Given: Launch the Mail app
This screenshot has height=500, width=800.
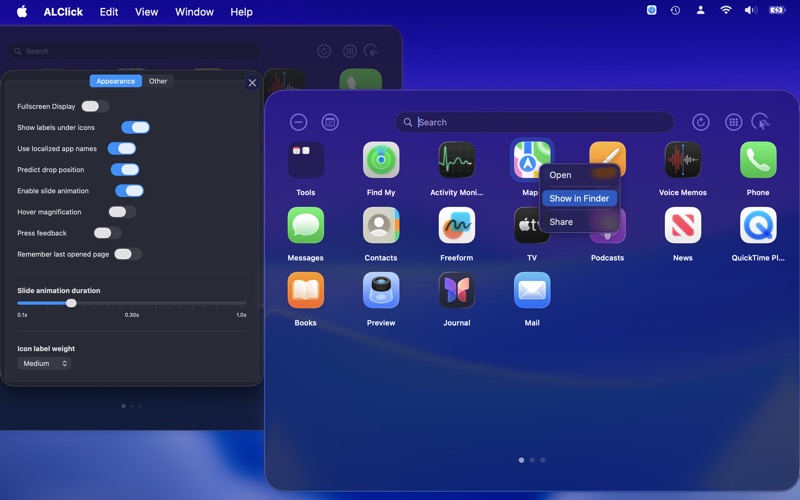Looking at the screenshot, I should pos(532,290).
